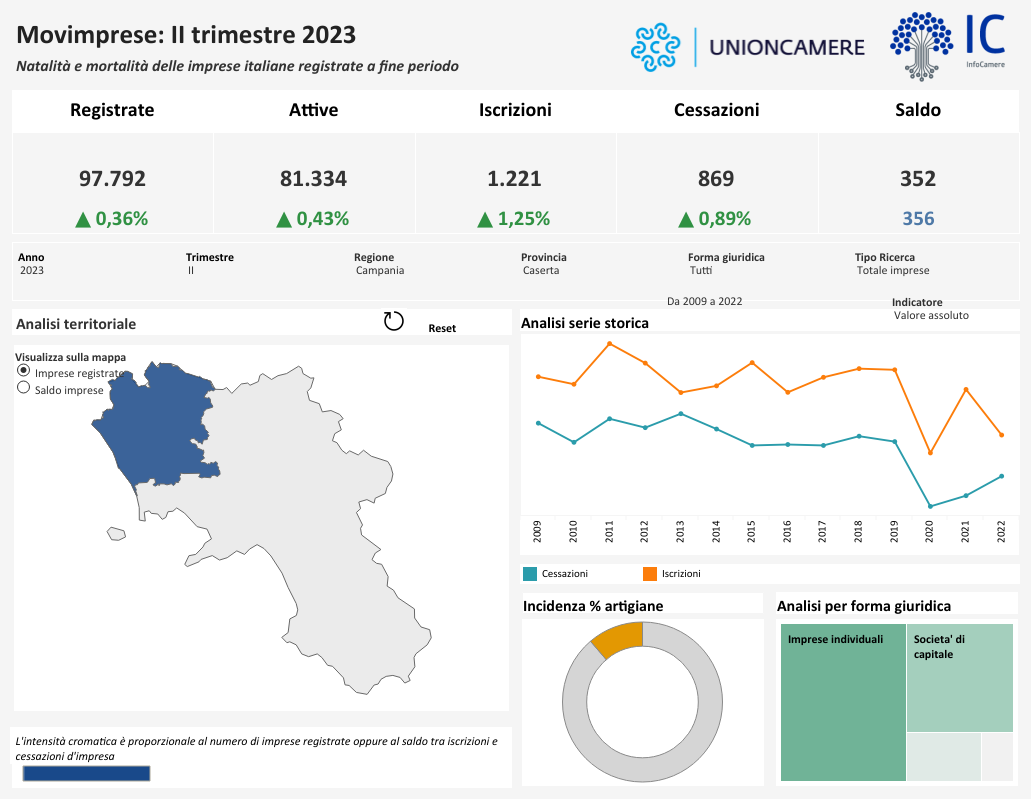Click the 2009 year label on the chart axis
The width and height of the screenshot is (1031, 799).
[x=538, y=531]
